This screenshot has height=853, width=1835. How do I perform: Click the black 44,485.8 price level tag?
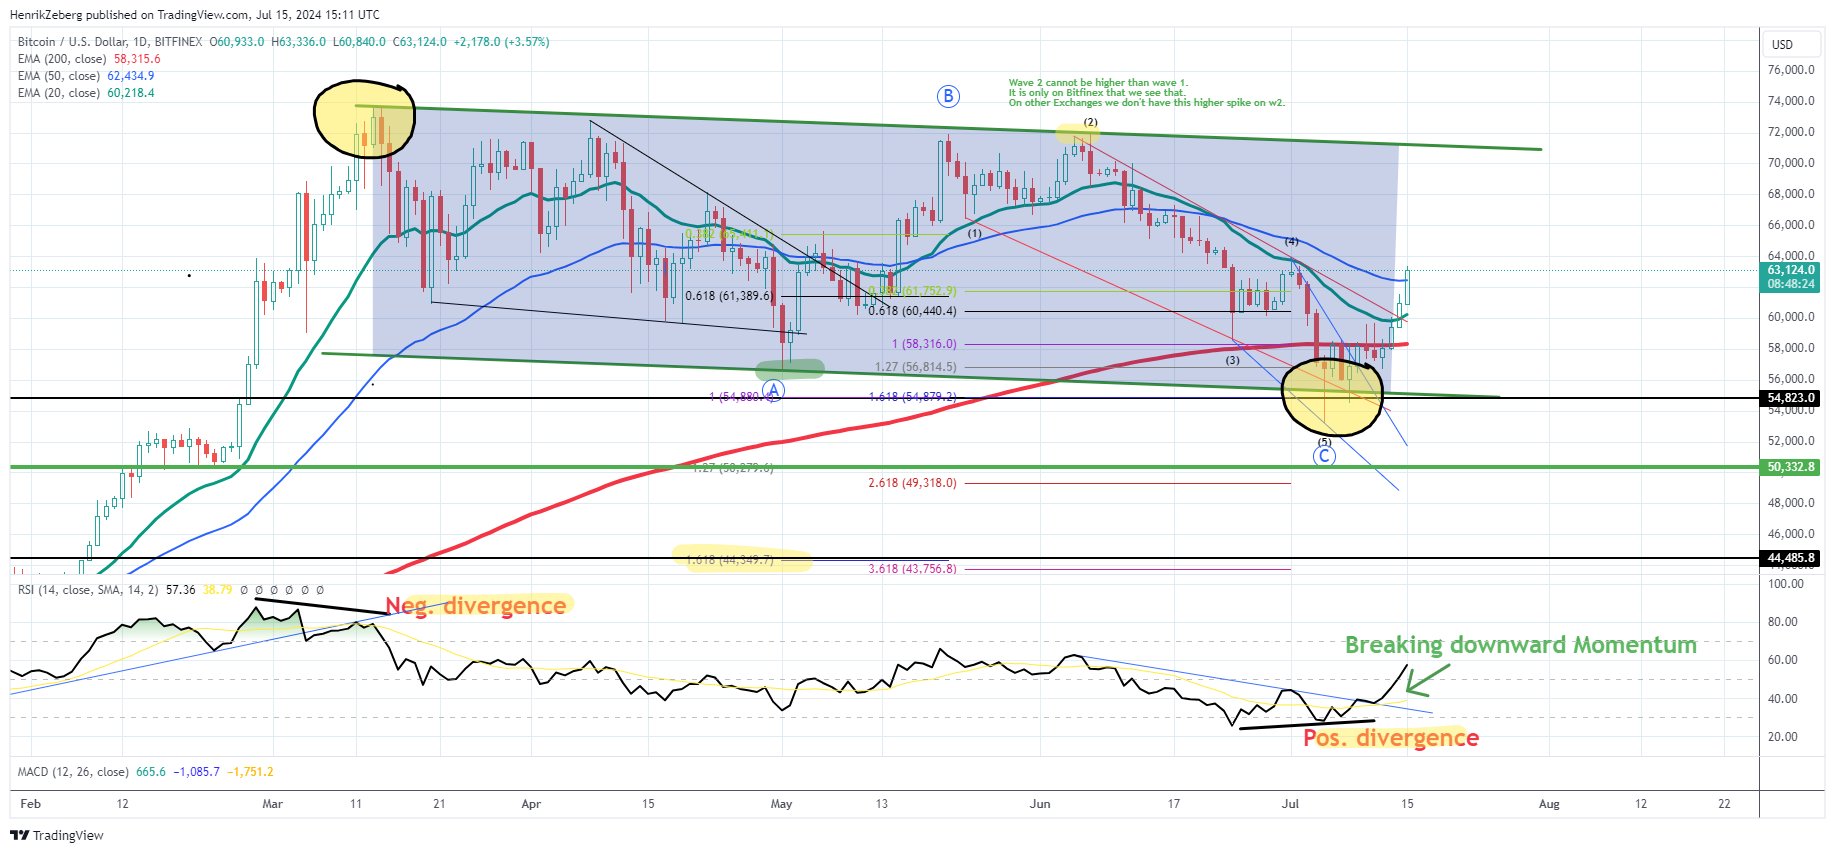point(1790,558)
